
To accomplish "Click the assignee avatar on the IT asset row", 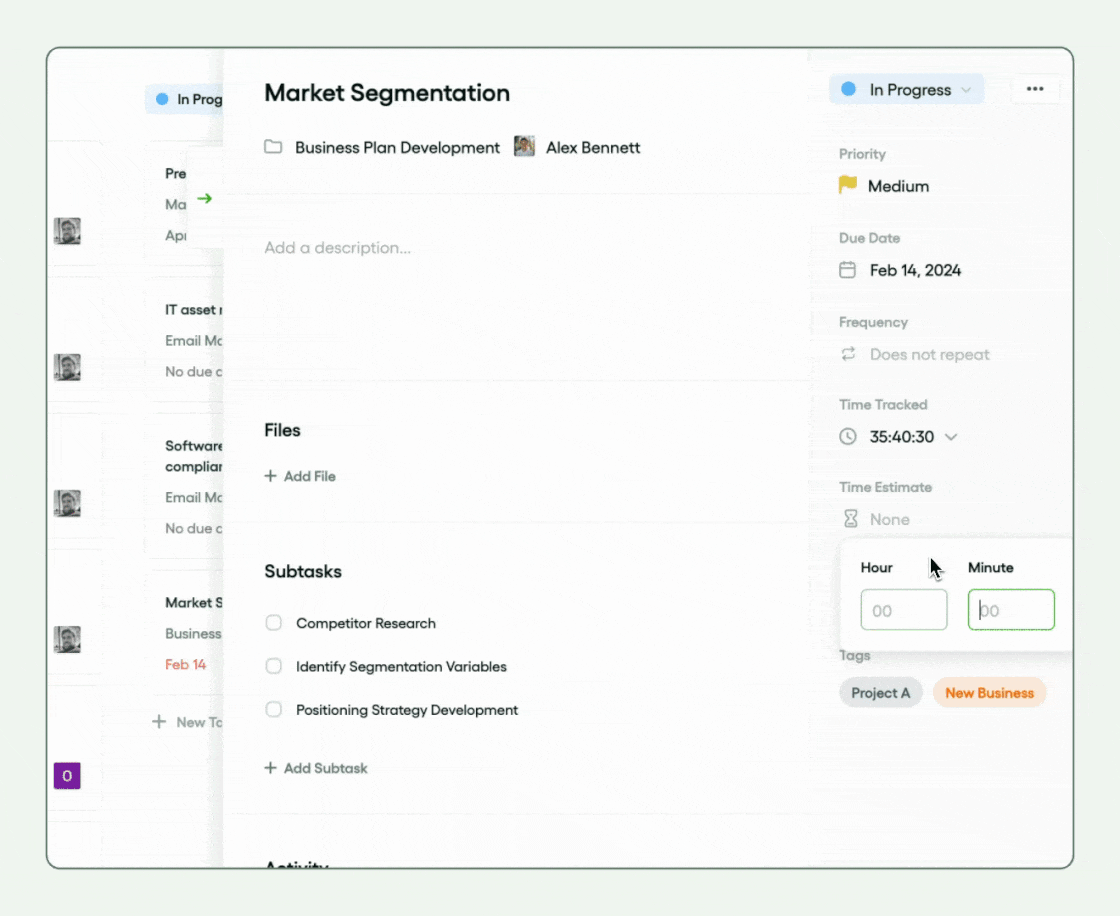I will coord(67,367).
